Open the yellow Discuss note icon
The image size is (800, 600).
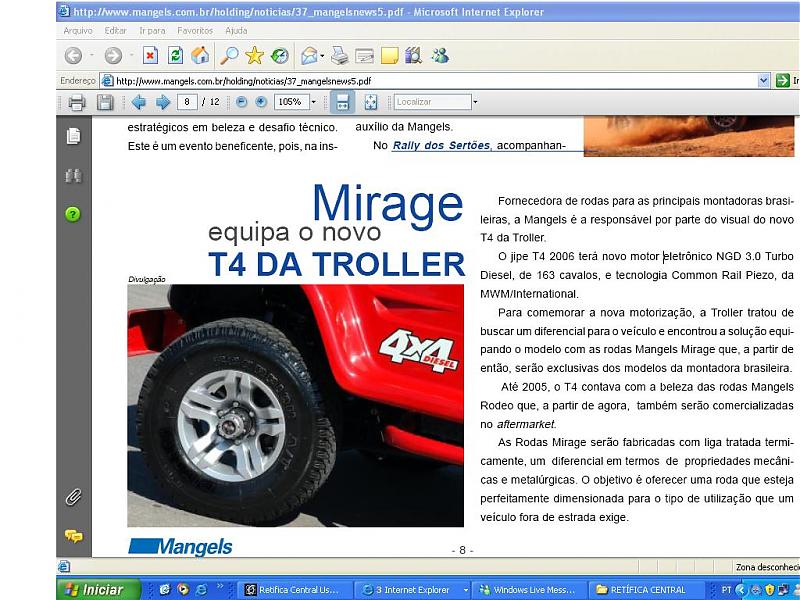389,56
